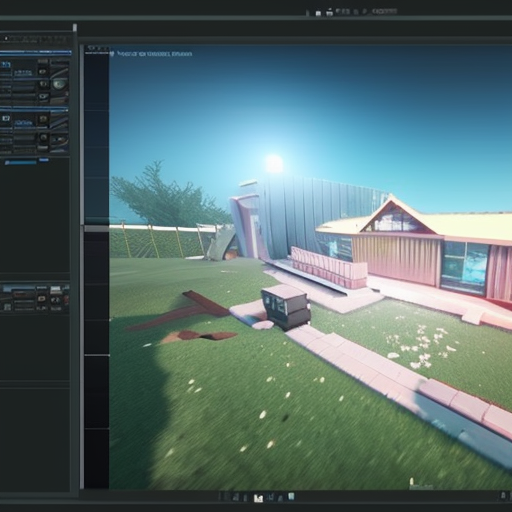Viewport: 512px width, 512px height.
Task: Click the text label in top menu bar
Action: pyautogui.click(x=384, y=11)
